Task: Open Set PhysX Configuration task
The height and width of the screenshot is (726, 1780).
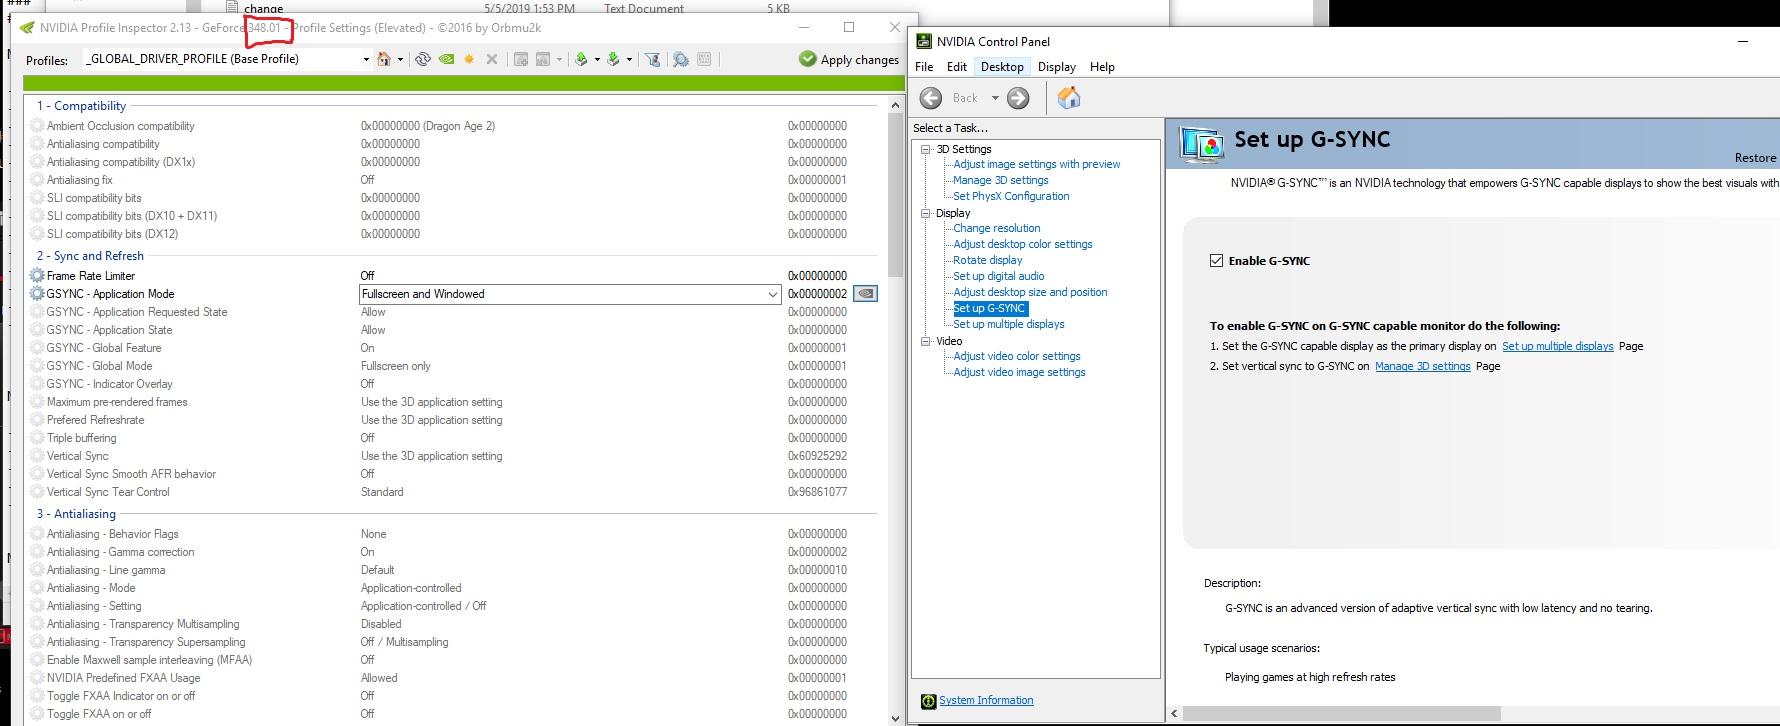Action: tap(1011, 196)
